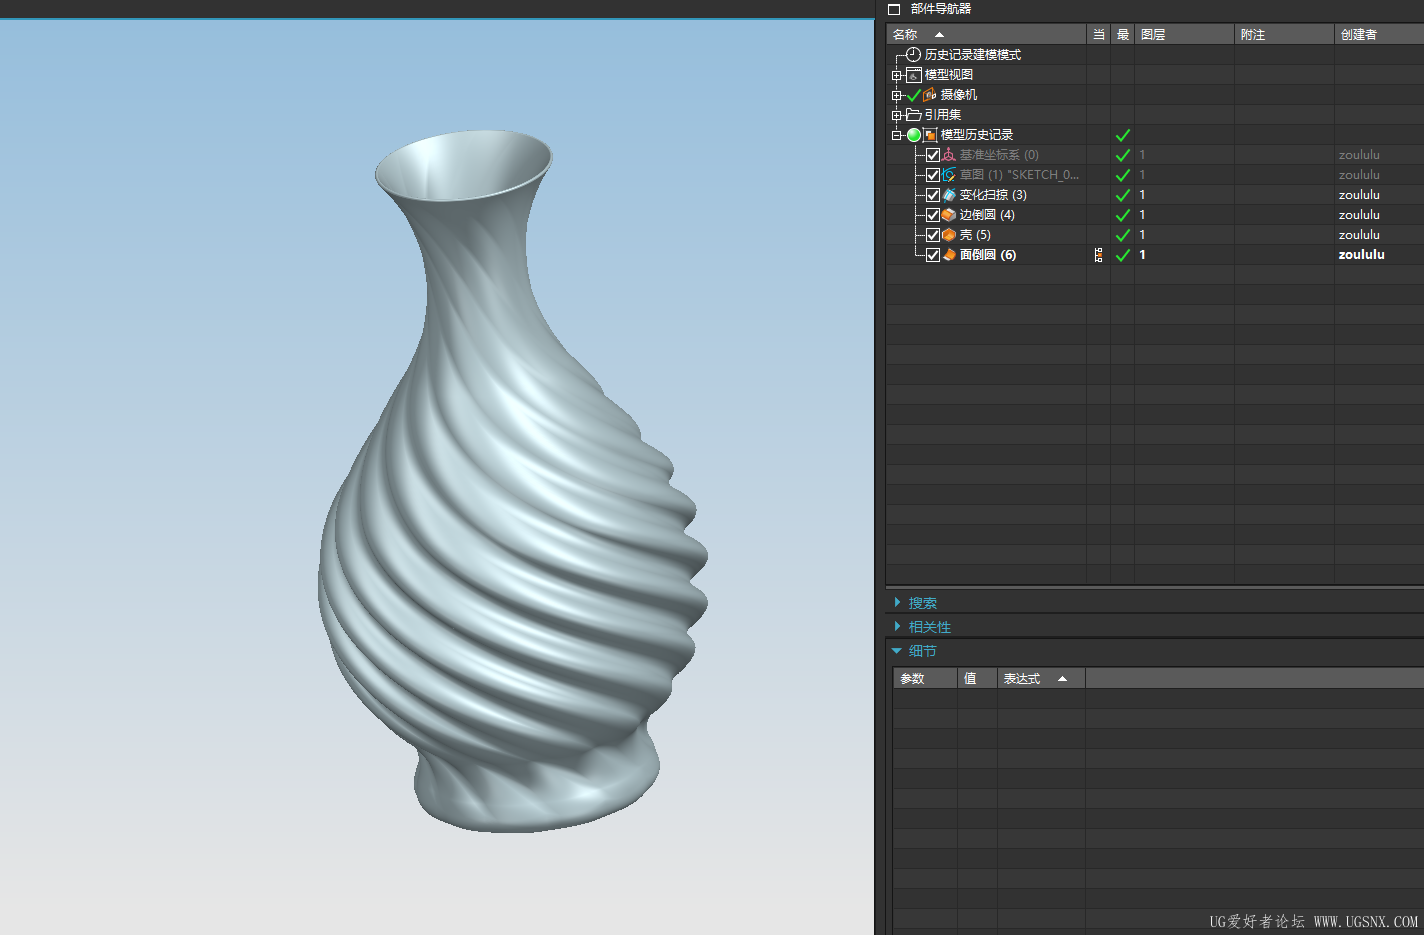The height and width of the screenshot is (935, 1424).
Task: Collapse the 细节 section
Action: pos(897,651)
